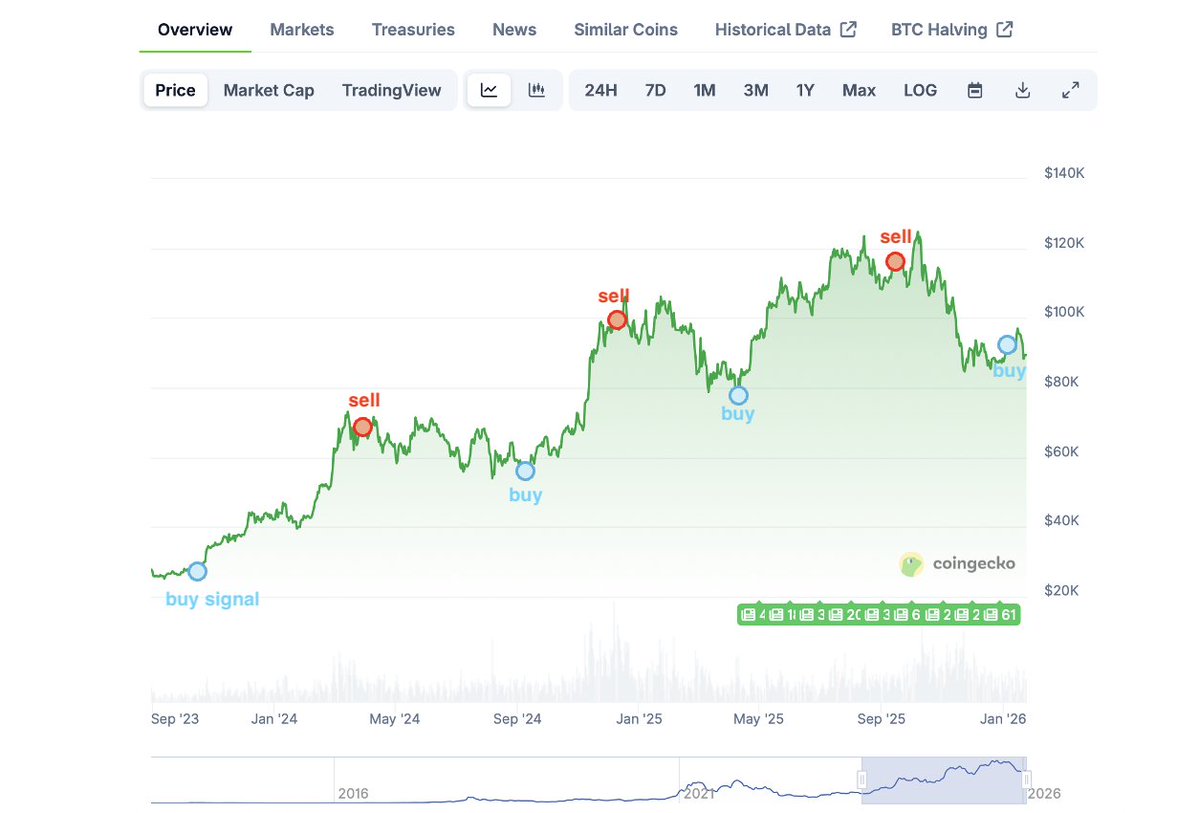Click the first green news marker icon

click(749, 614)
